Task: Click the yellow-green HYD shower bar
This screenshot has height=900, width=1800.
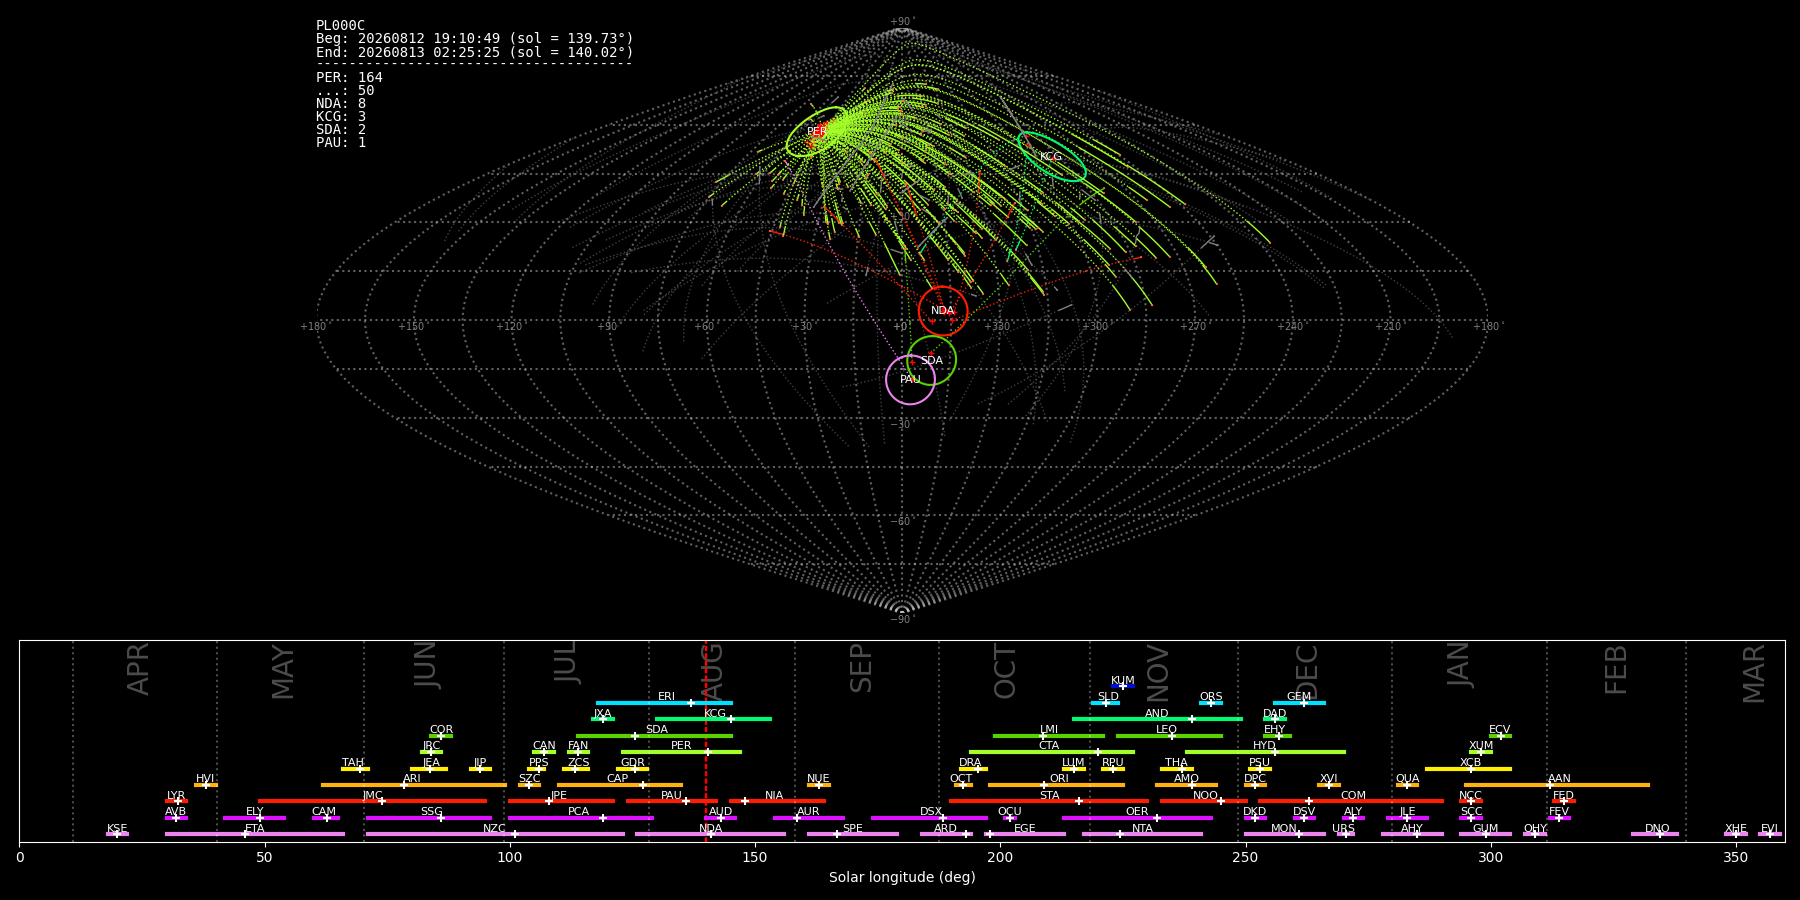Action: coord(1265,752)
